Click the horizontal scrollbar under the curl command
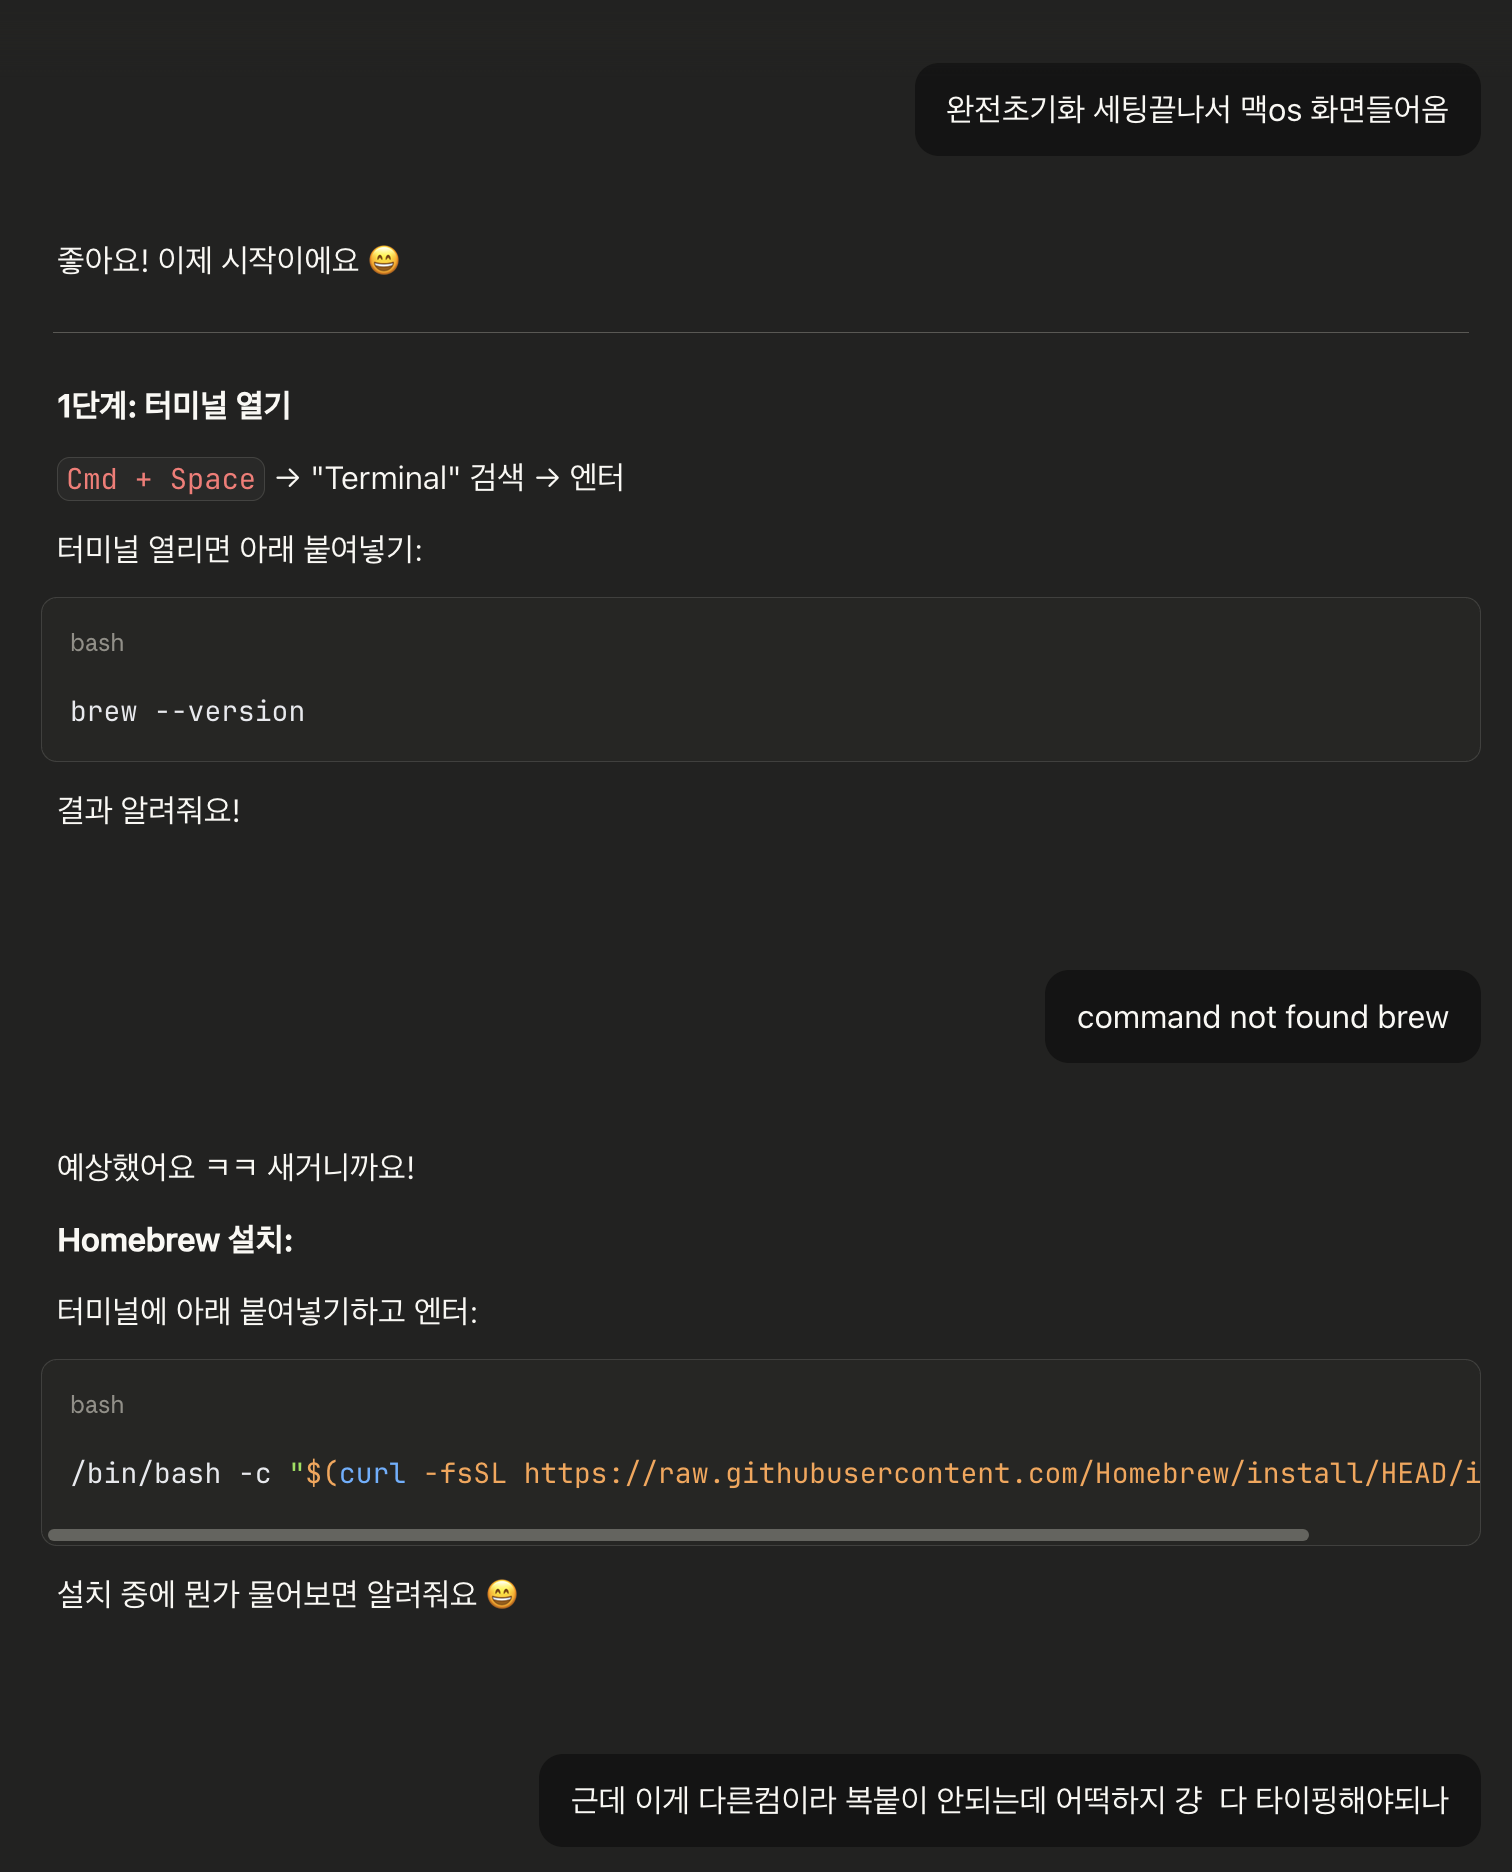The width and height of the screenshot is (1512, 1872). (x=678, y=1535)
